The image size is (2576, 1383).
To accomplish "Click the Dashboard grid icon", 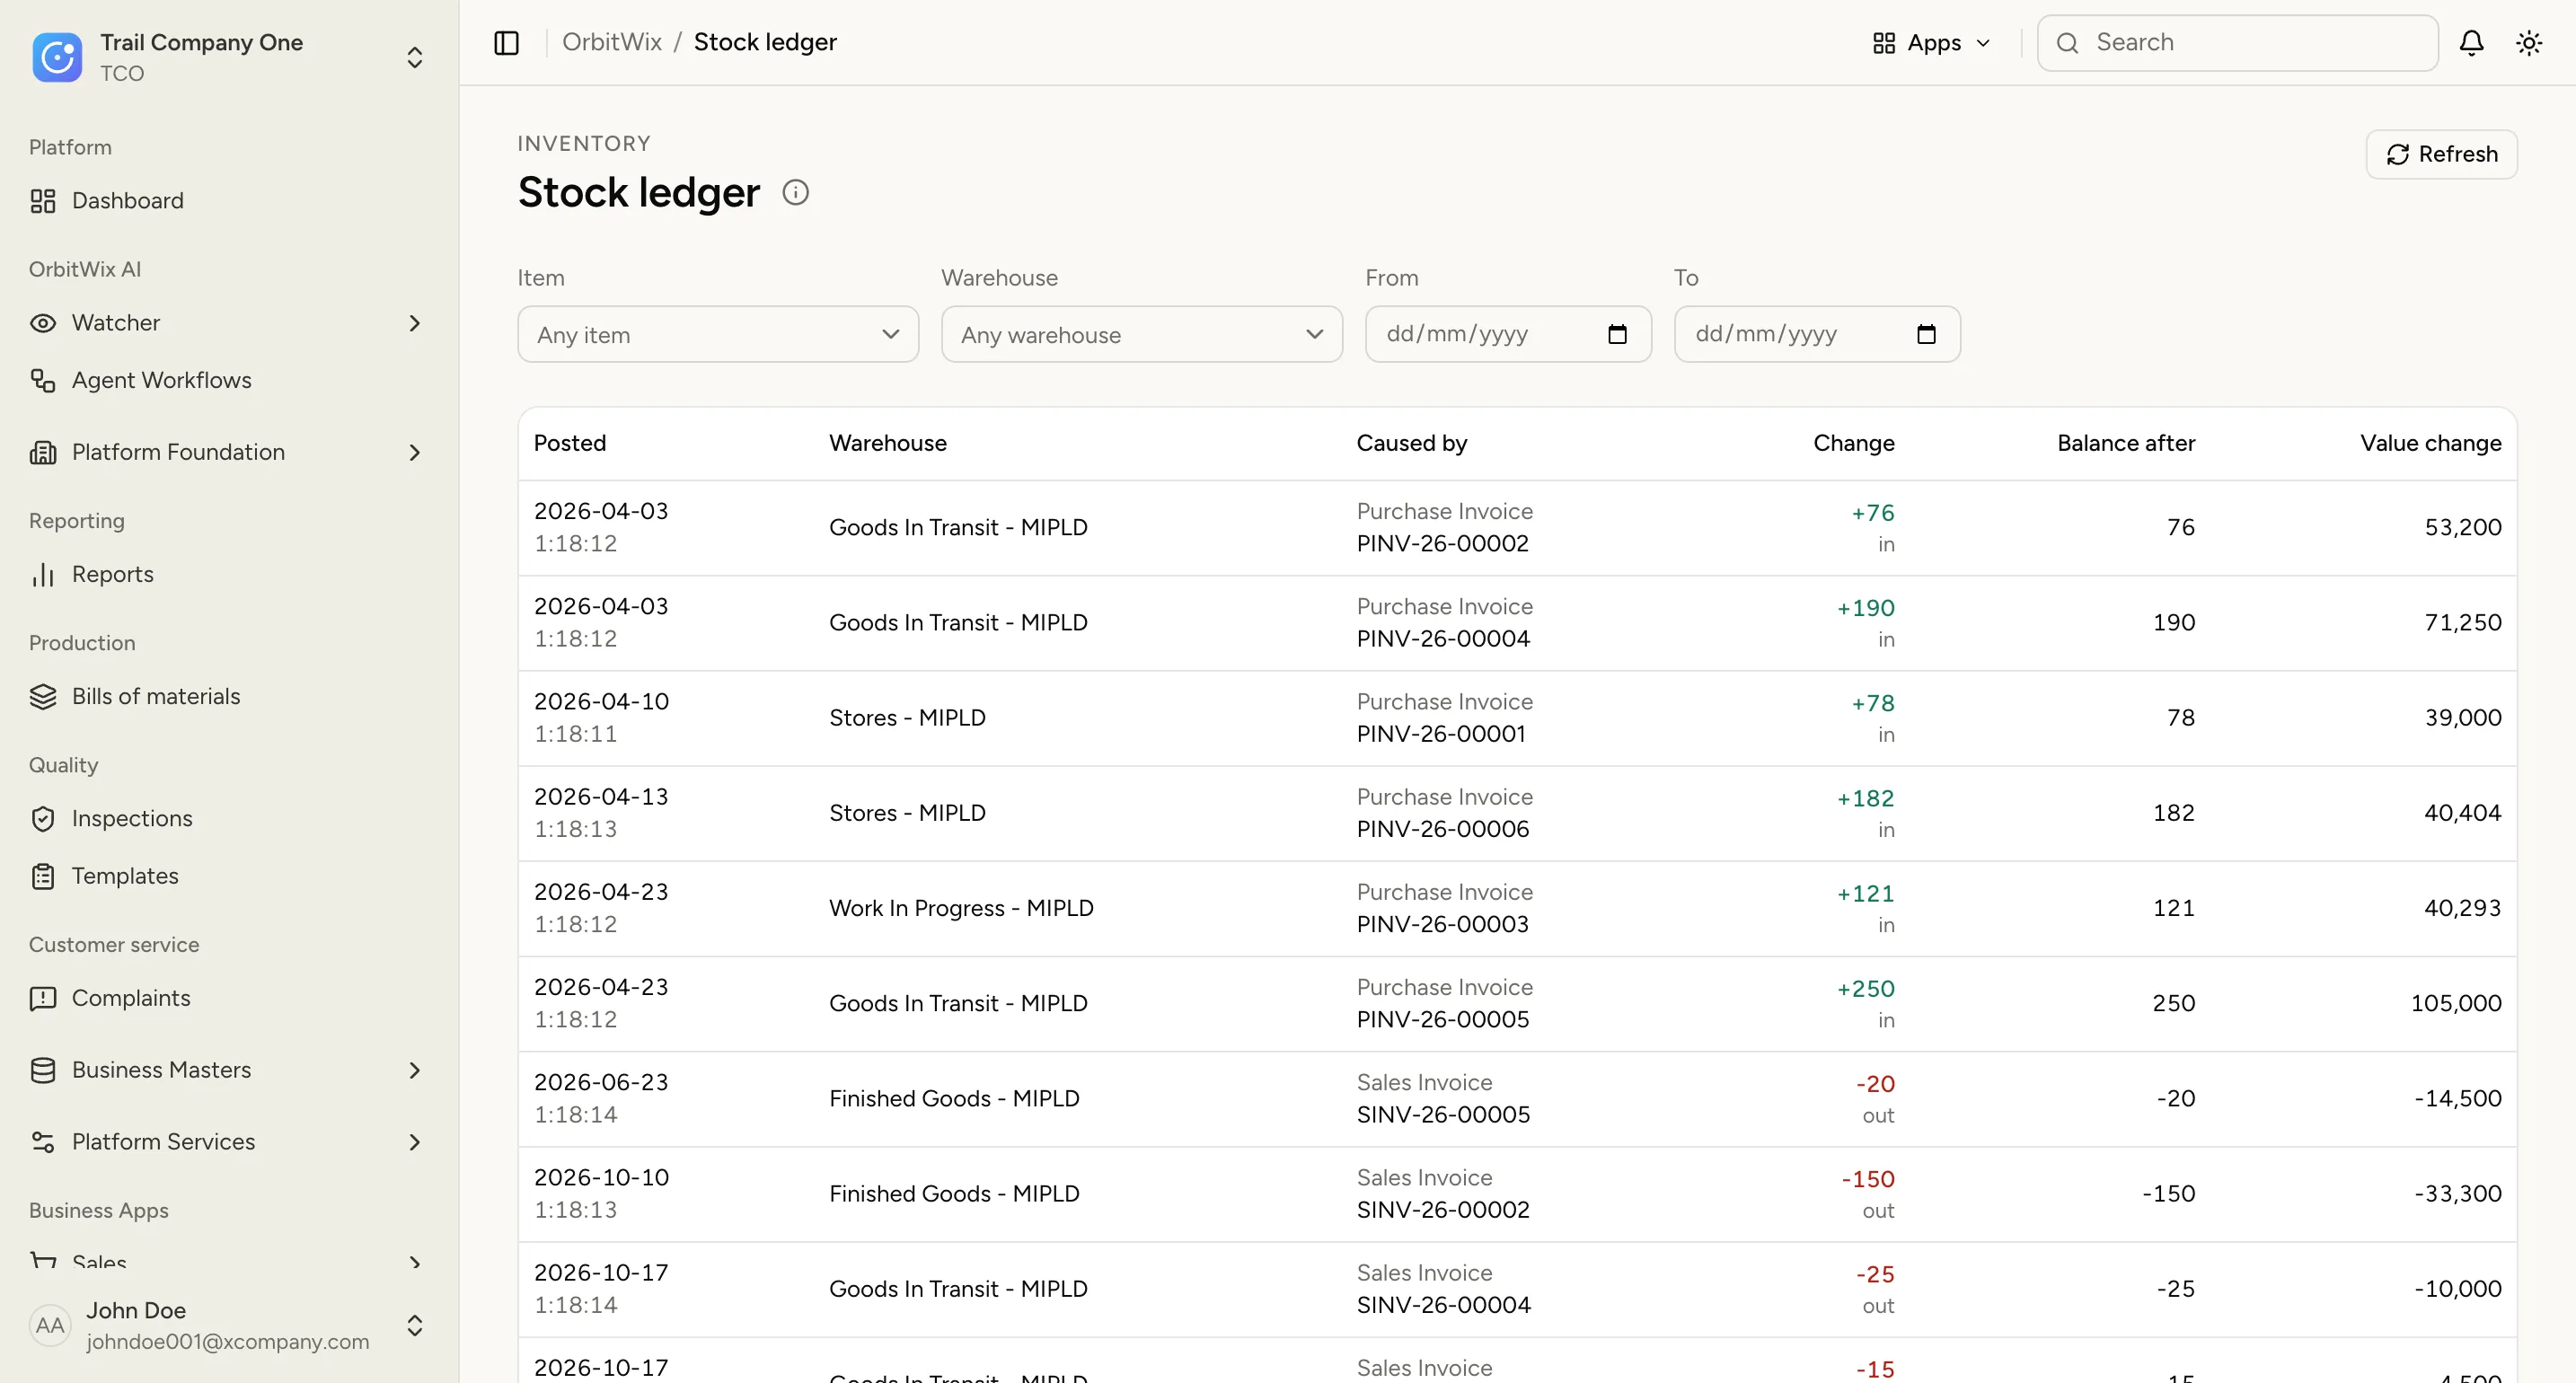I will (x=43, y=201).
